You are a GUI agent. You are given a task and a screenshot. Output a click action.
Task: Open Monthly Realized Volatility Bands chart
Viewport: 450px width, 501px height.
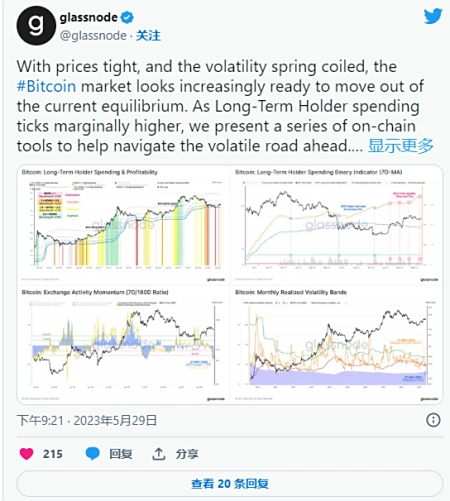(337, 345)
